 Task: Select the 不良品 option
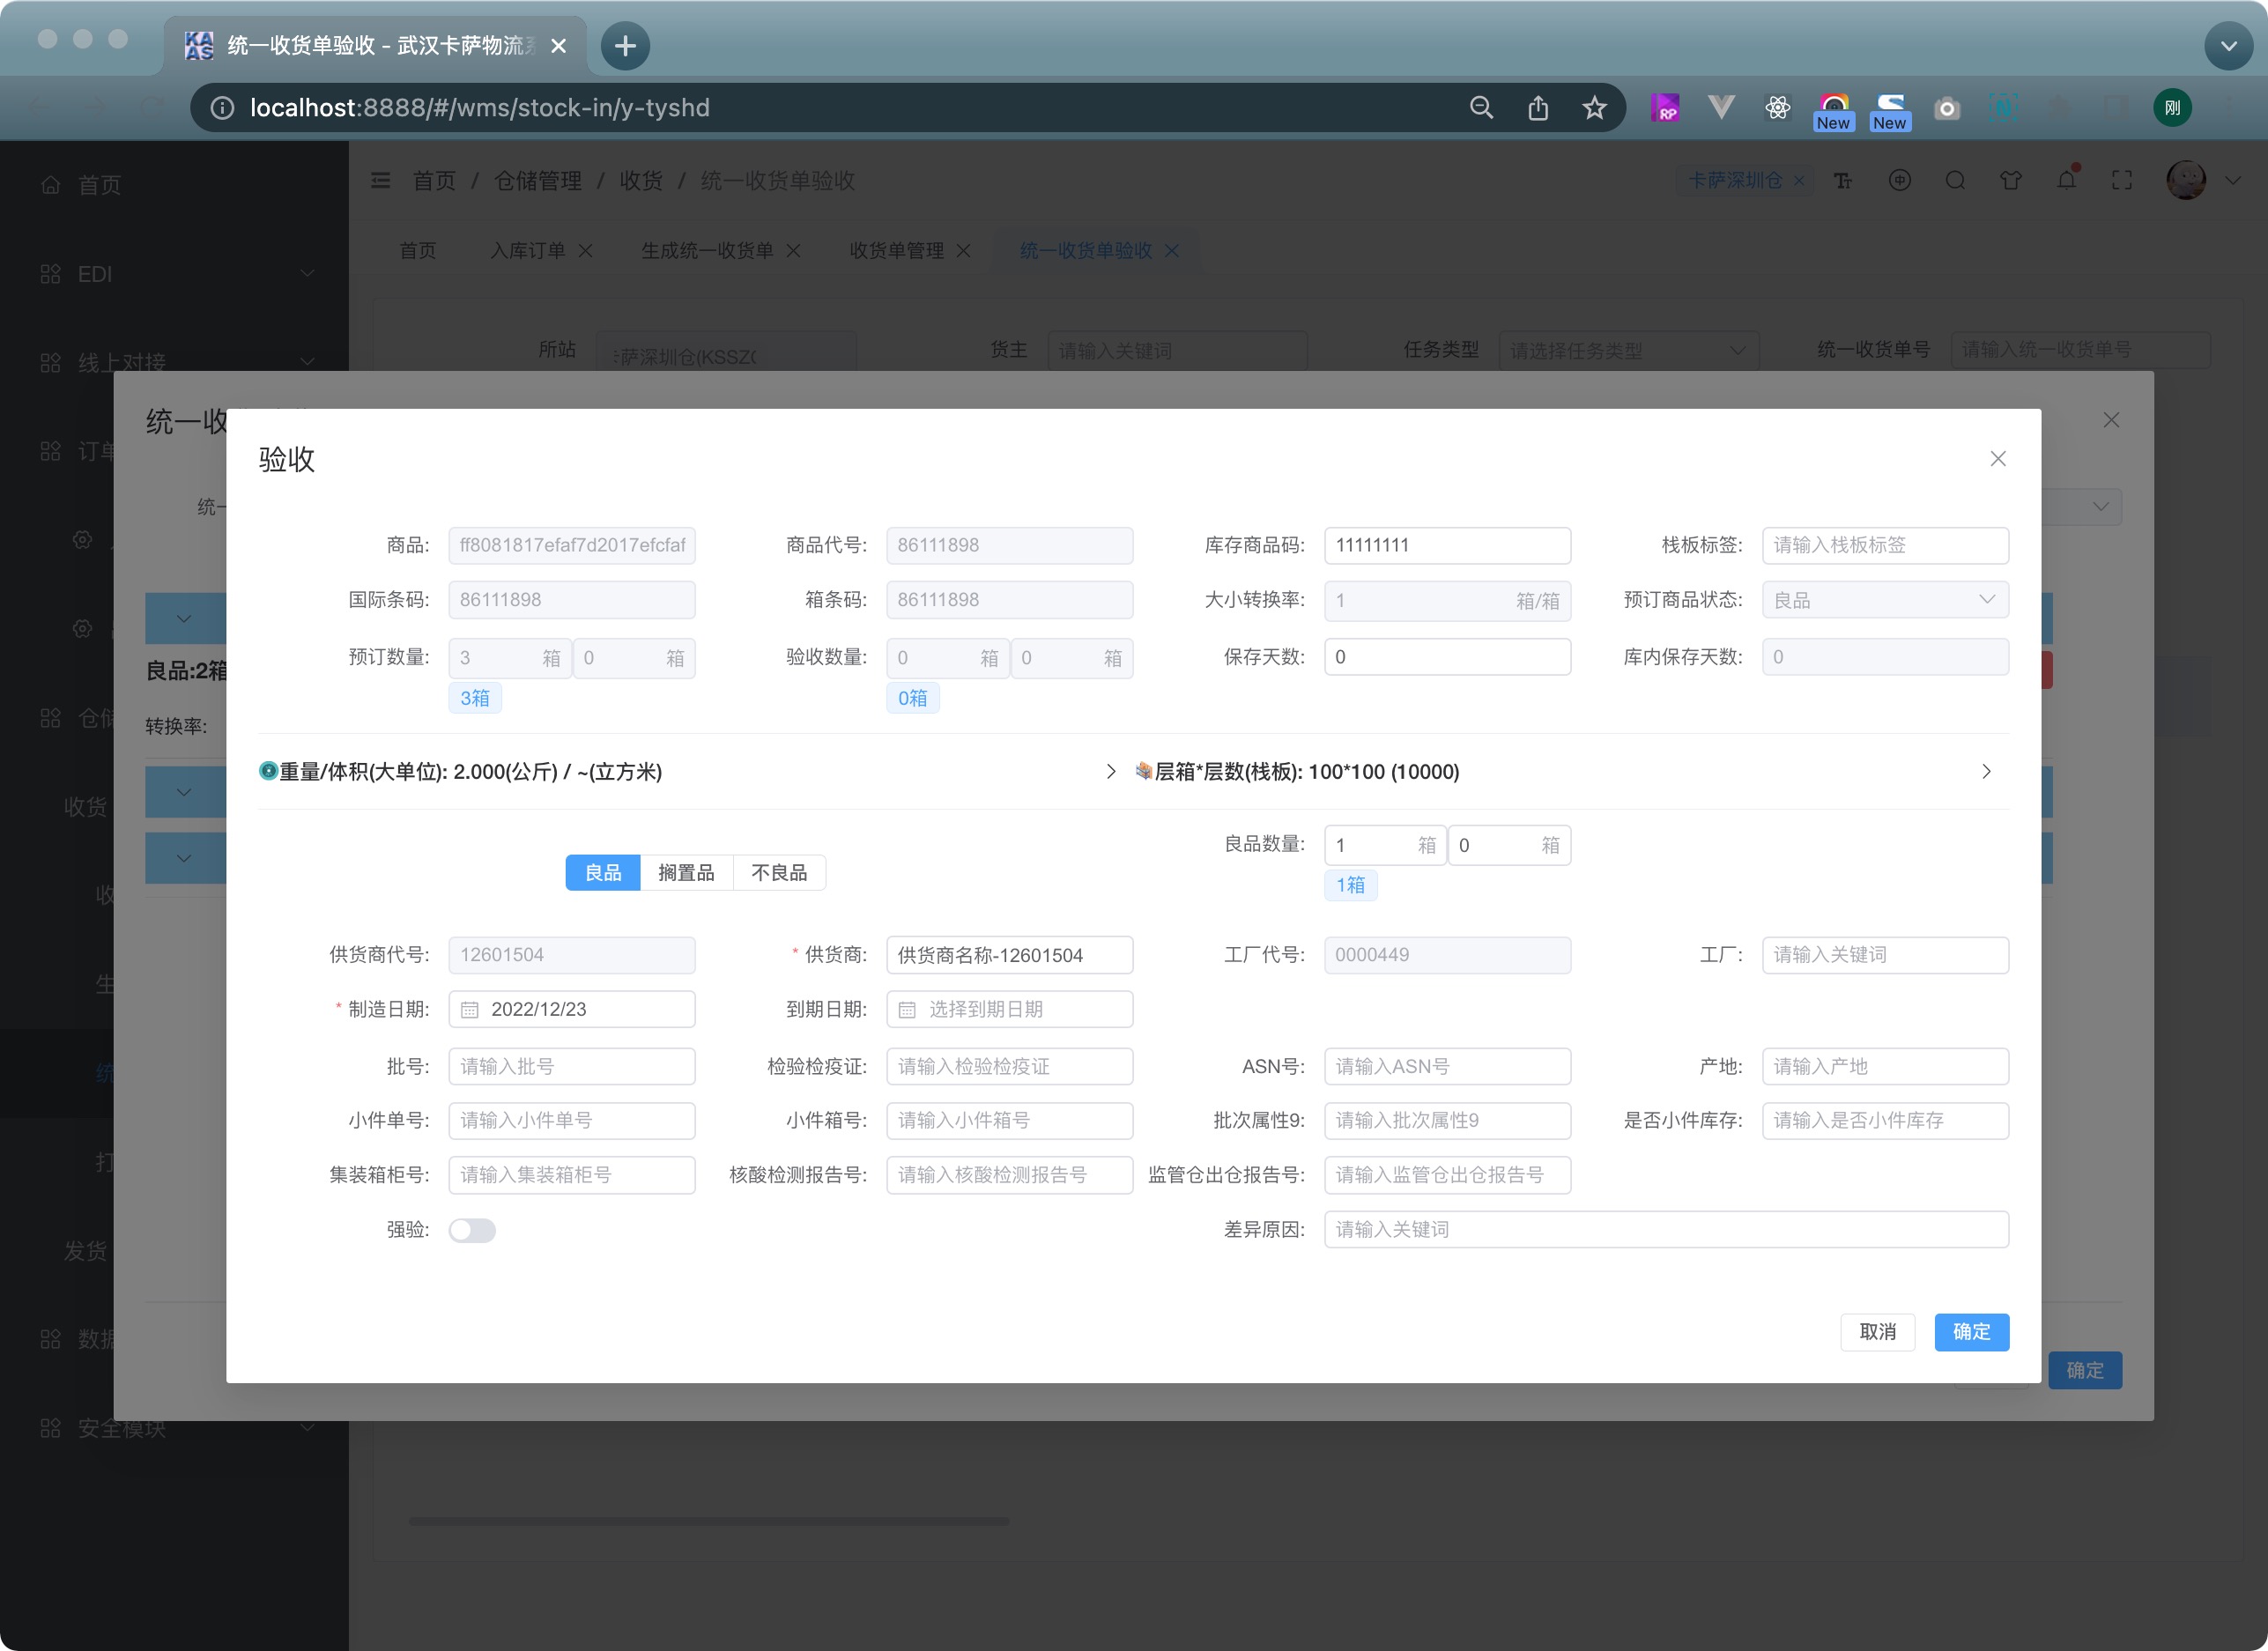point(779,873)
